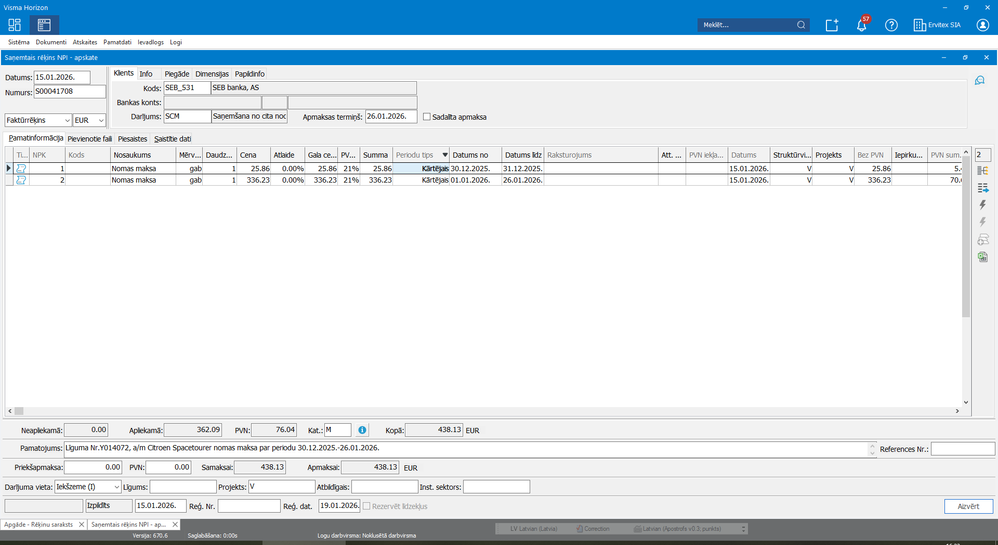
Task: Click the Atbildīgais input field
Action: (384, 487)
